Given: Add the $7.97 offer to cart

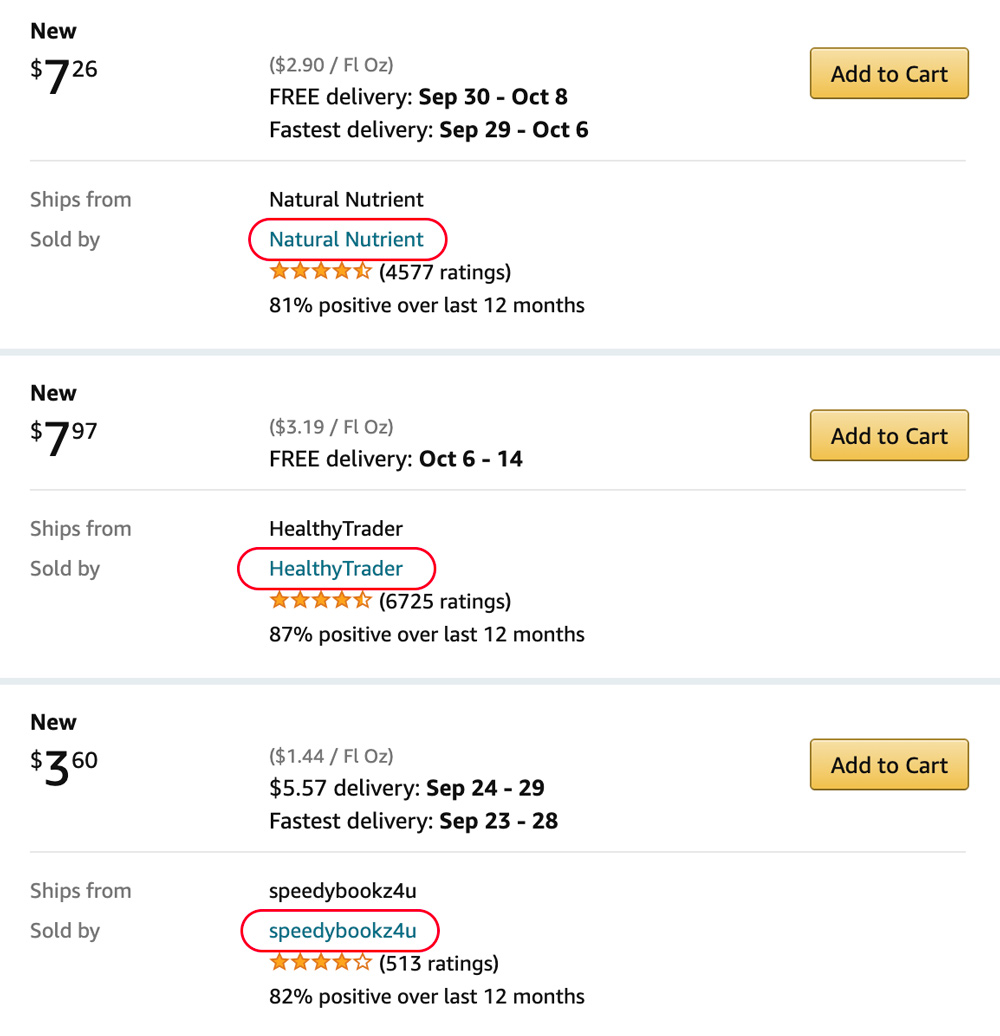Looking at the screenshot, I should pos(889,436).
